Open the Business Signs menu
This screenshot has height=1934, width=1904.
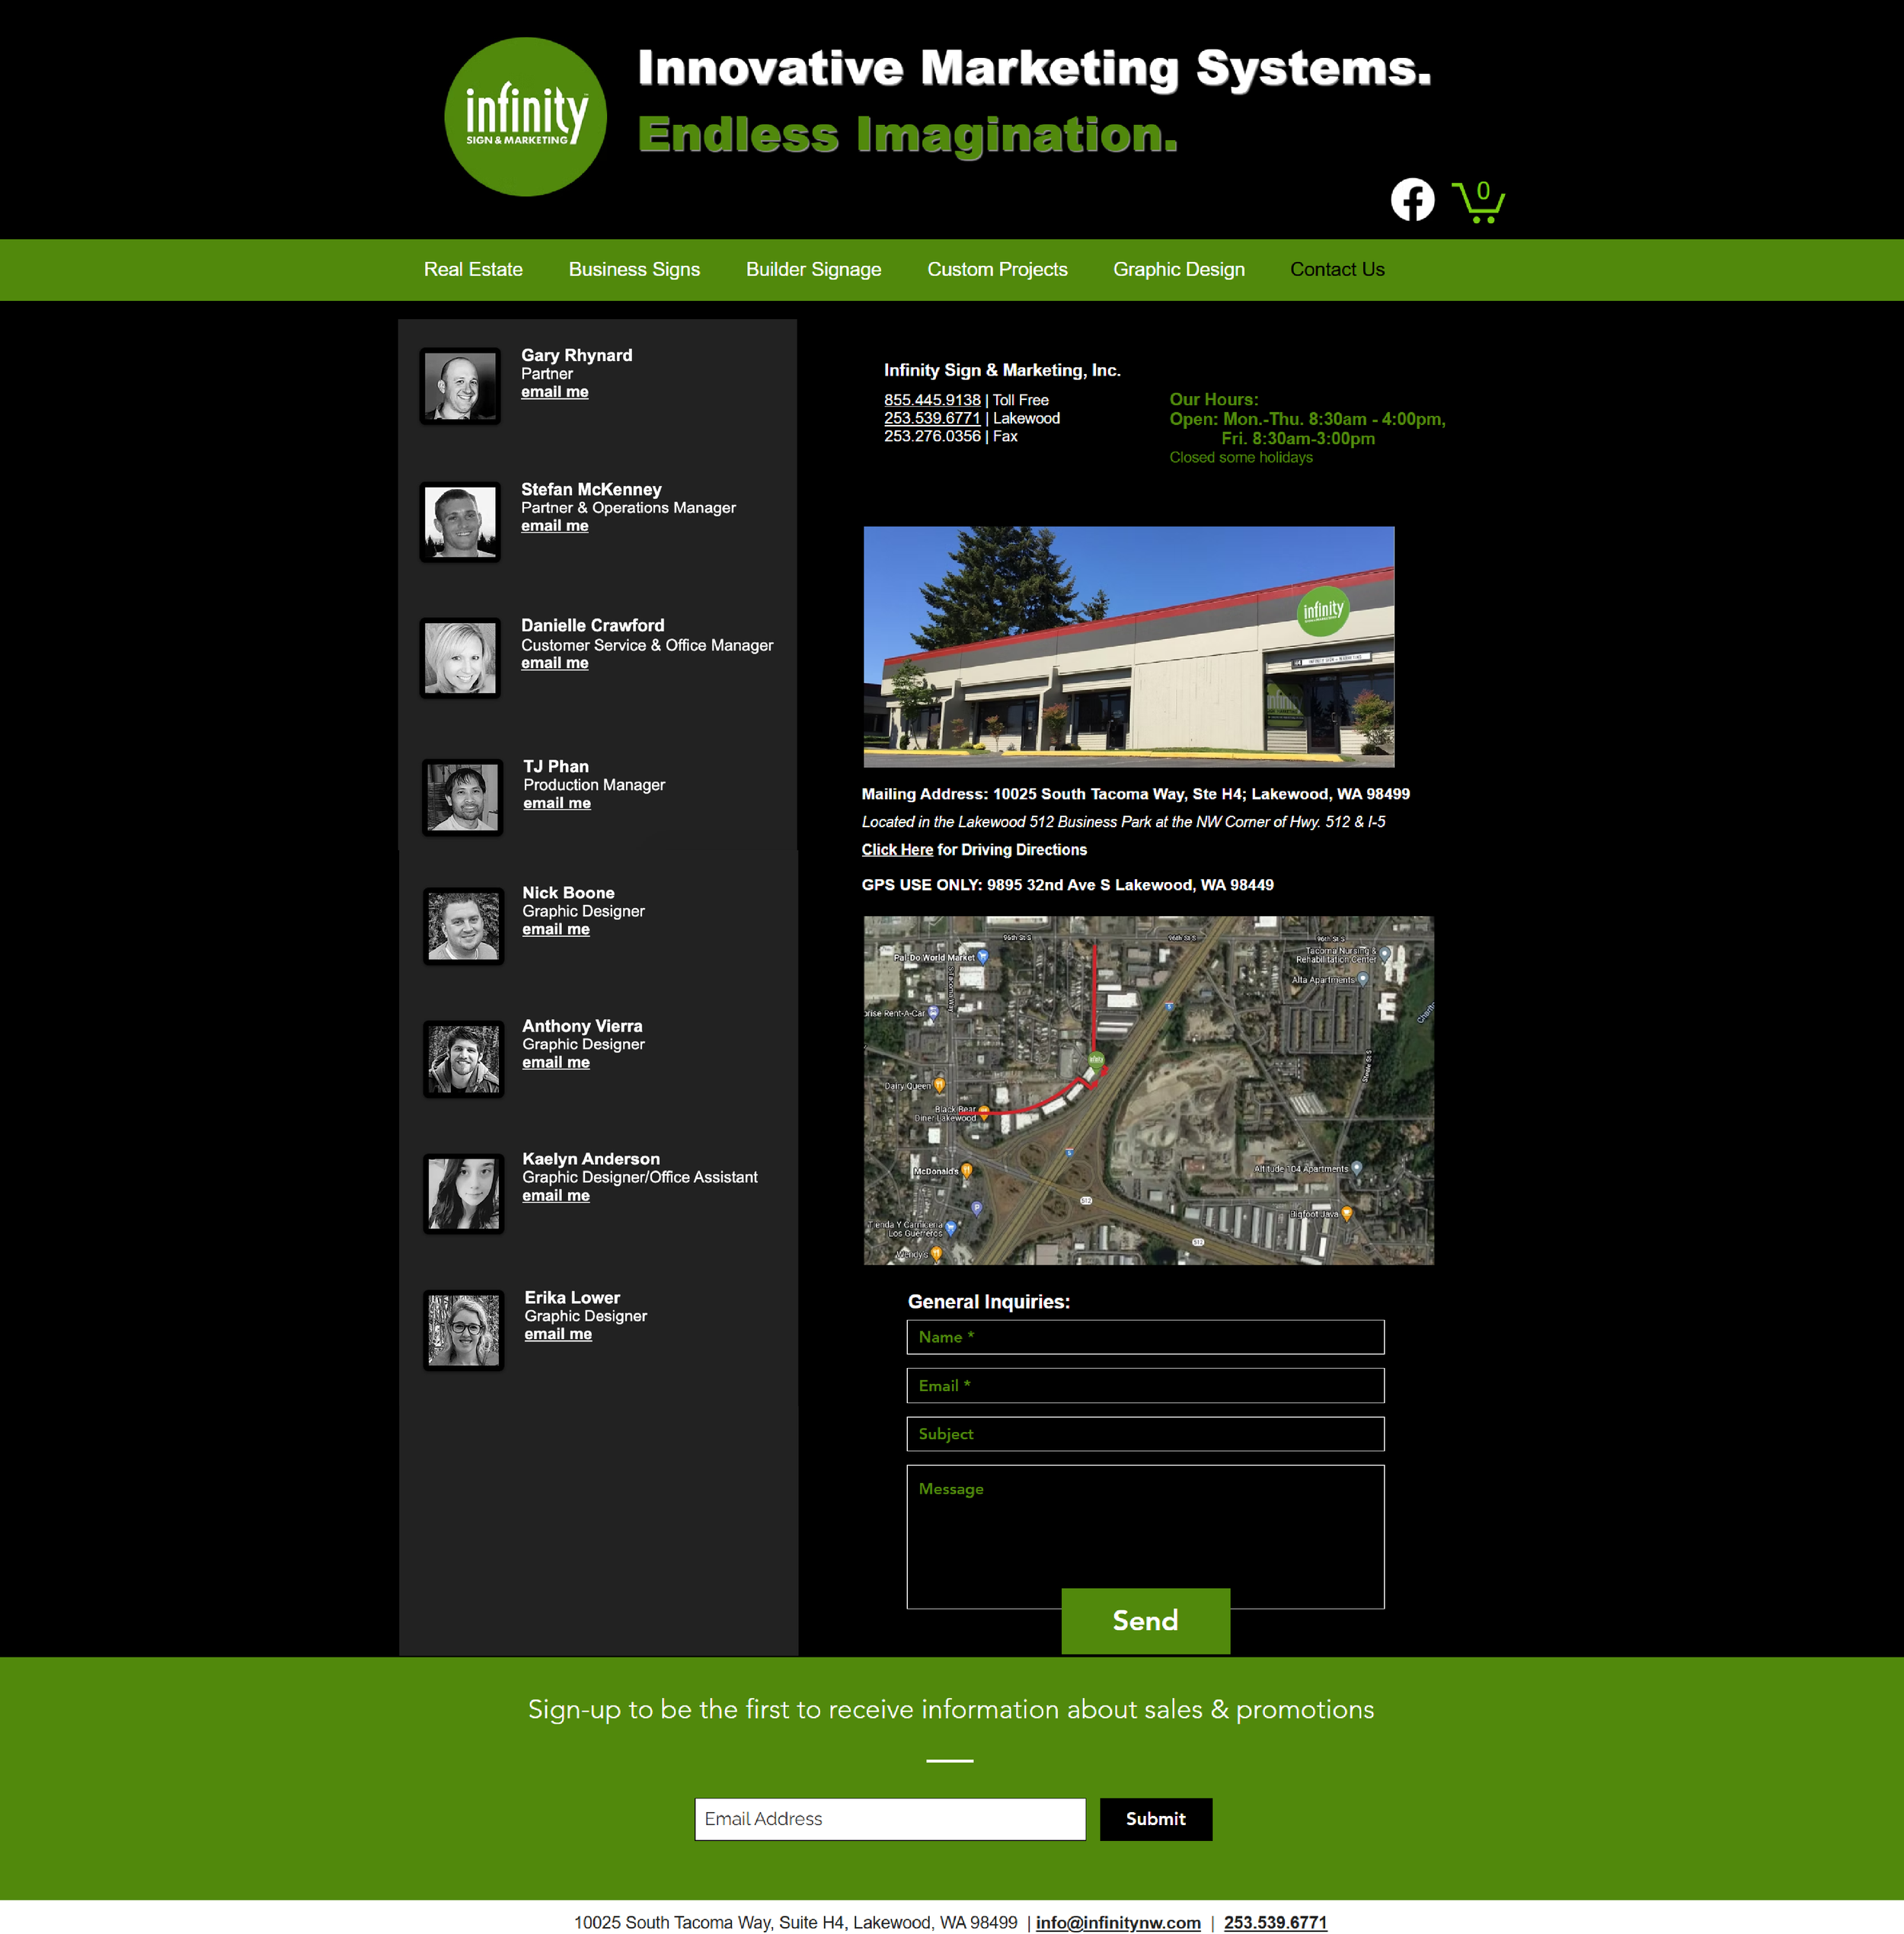[x=634, y=270]
